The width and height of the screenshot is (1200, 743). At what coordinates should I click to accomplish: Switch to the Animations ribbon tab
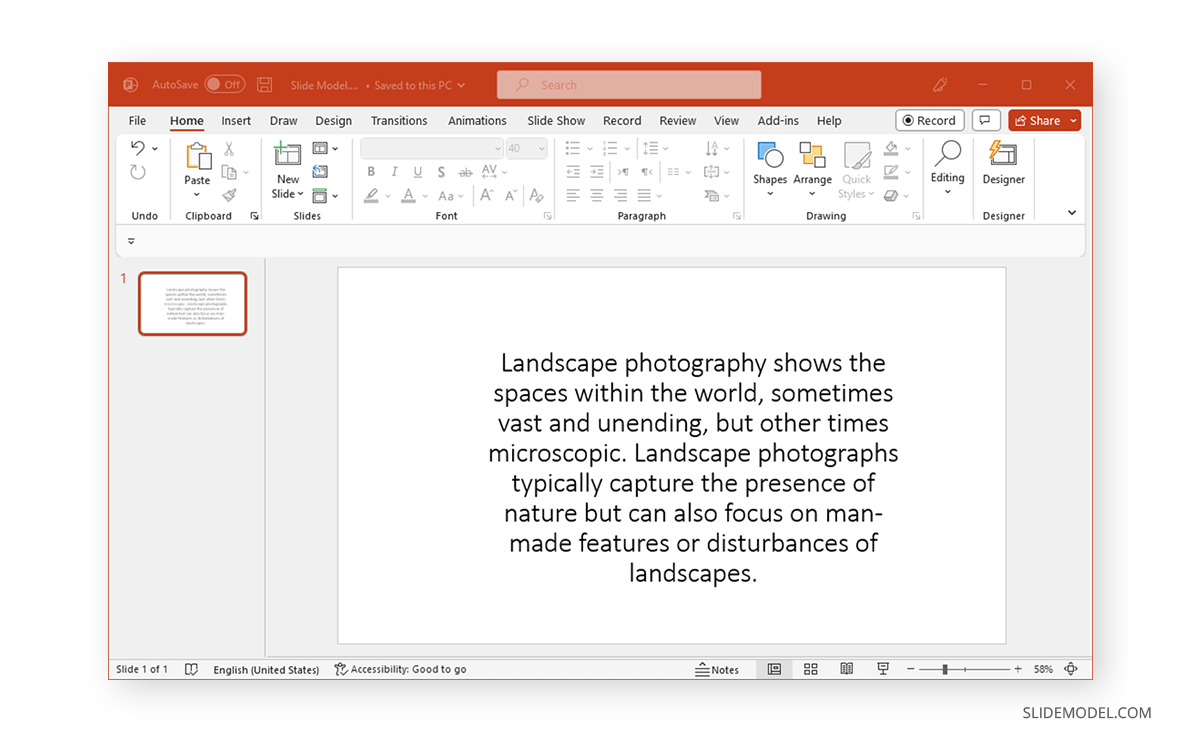coord(477,120)
